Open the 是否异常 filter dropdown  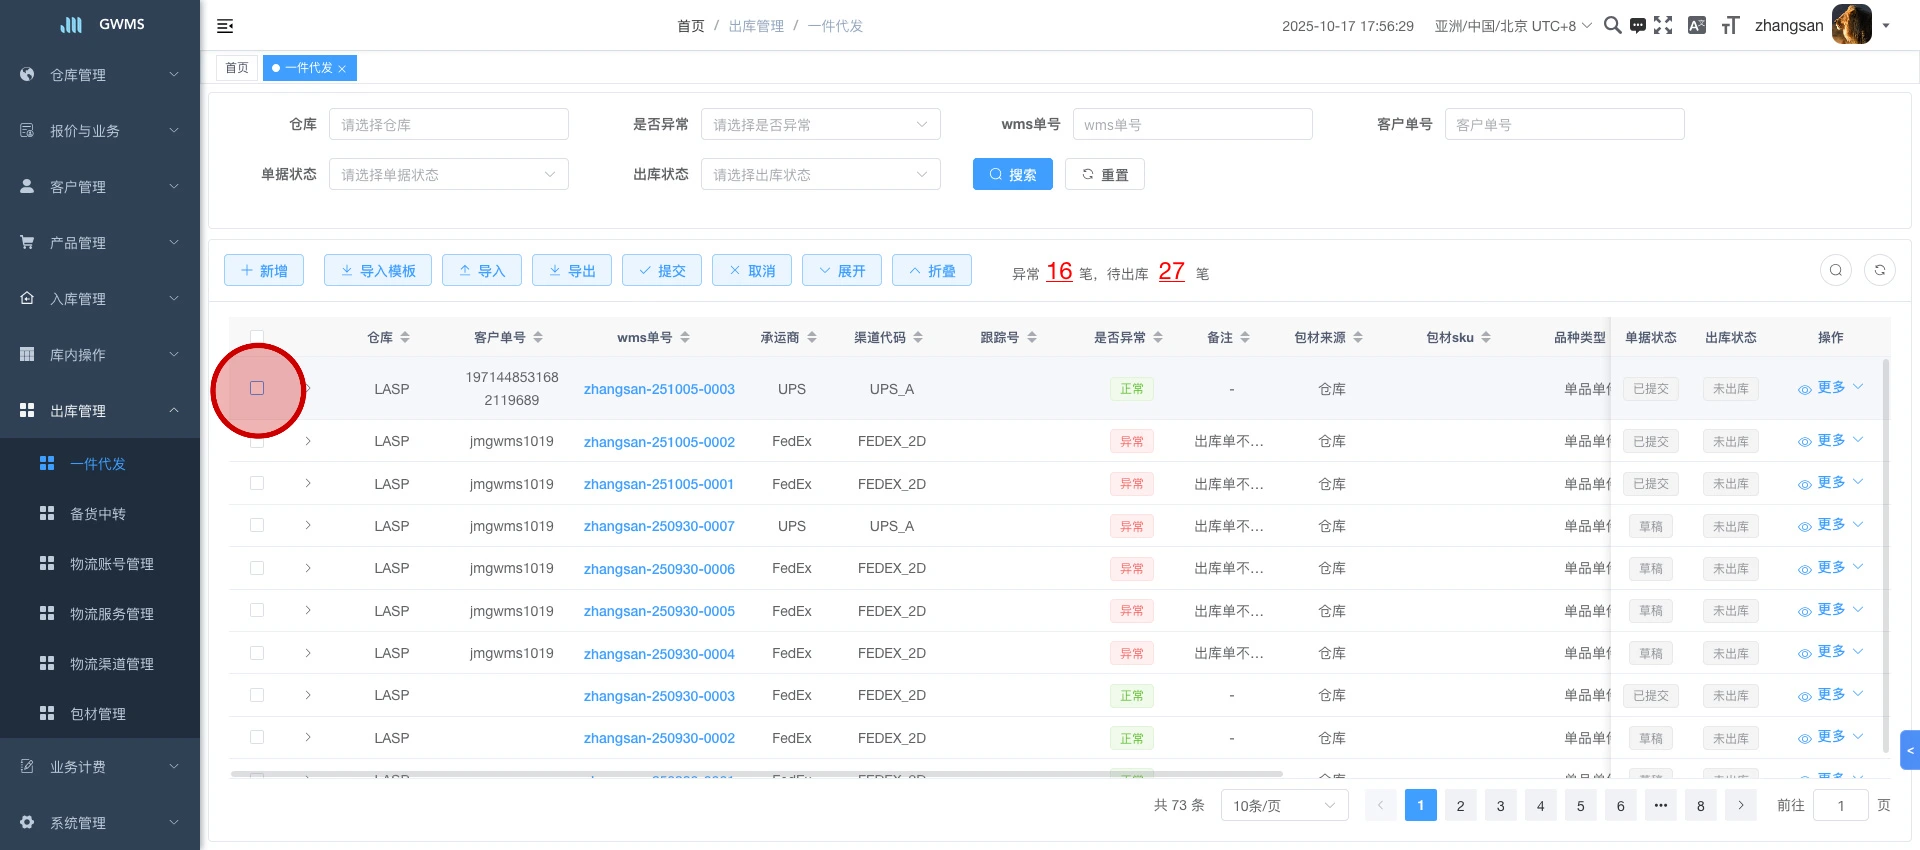(x=820, y=124)
